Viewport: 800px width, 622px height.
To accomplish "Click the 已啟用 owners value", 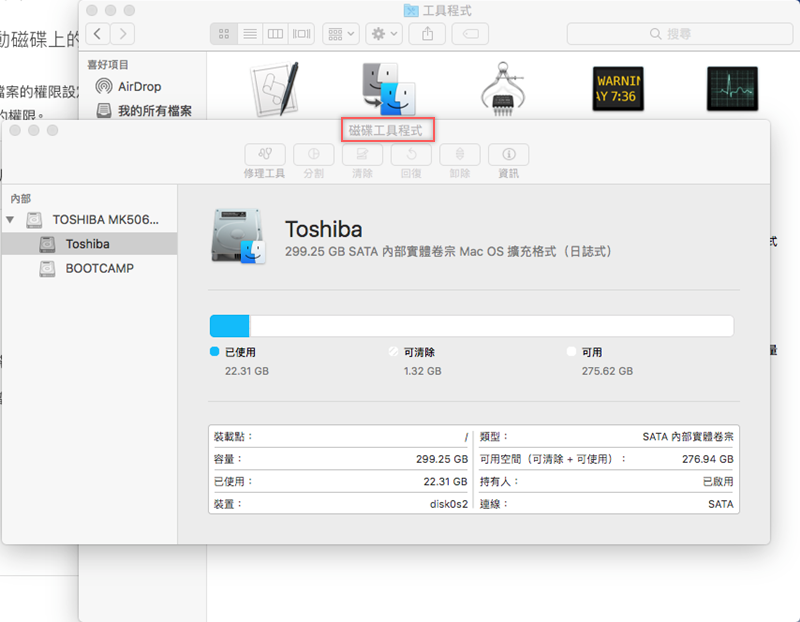I will (718, 481).
